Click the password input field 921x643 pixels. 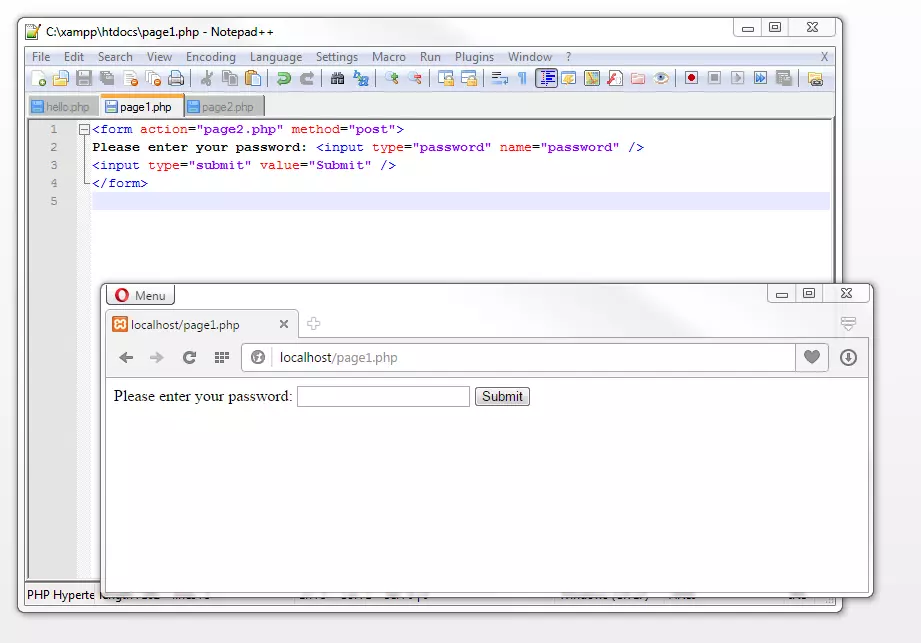pos(383,396)
